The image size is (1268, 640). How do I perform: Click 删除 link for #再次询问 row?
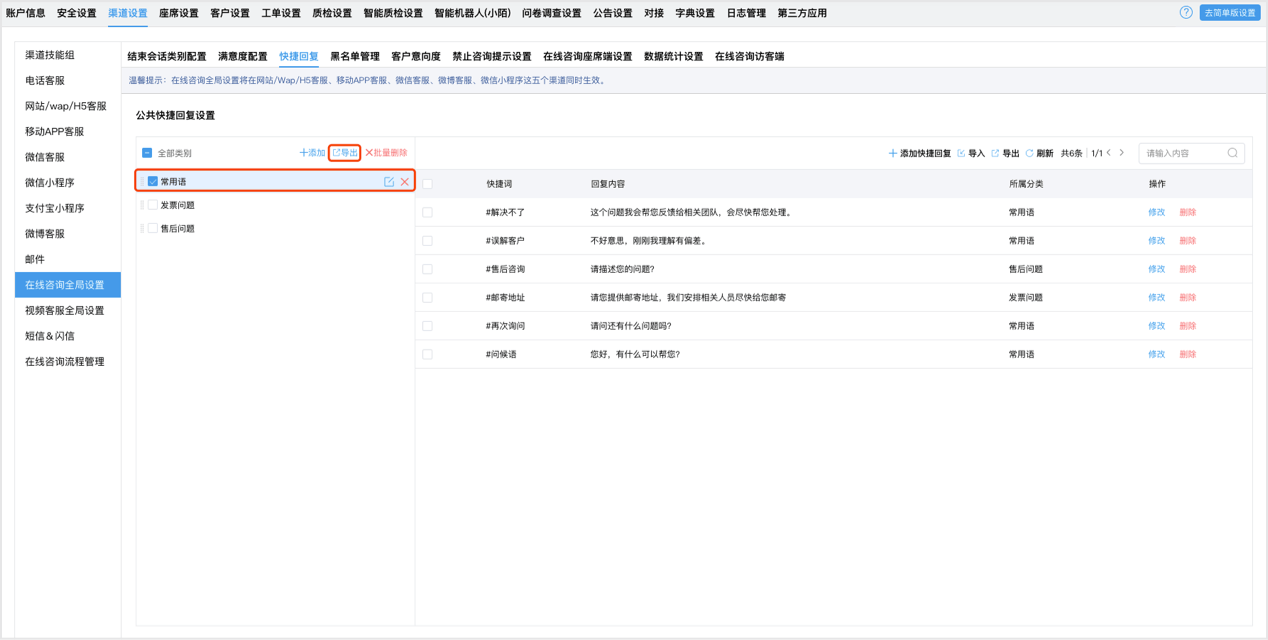tap(1188, 326)
